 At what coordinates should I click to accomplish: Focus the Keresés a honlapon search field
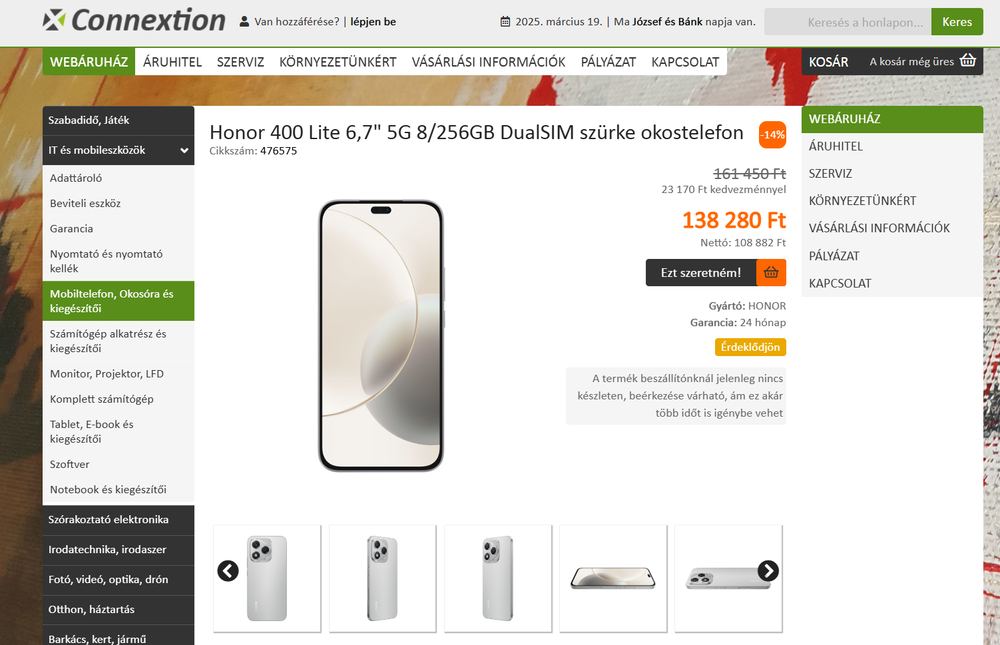pyautogui.click(x=848, y=22)
